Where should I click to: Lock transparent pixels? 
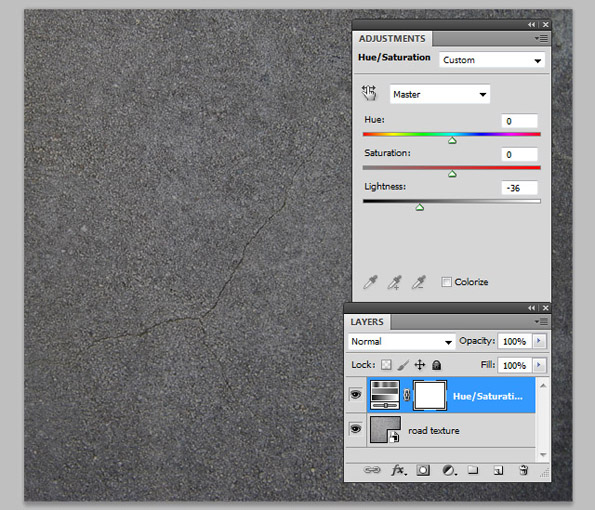tap(386, 365)
